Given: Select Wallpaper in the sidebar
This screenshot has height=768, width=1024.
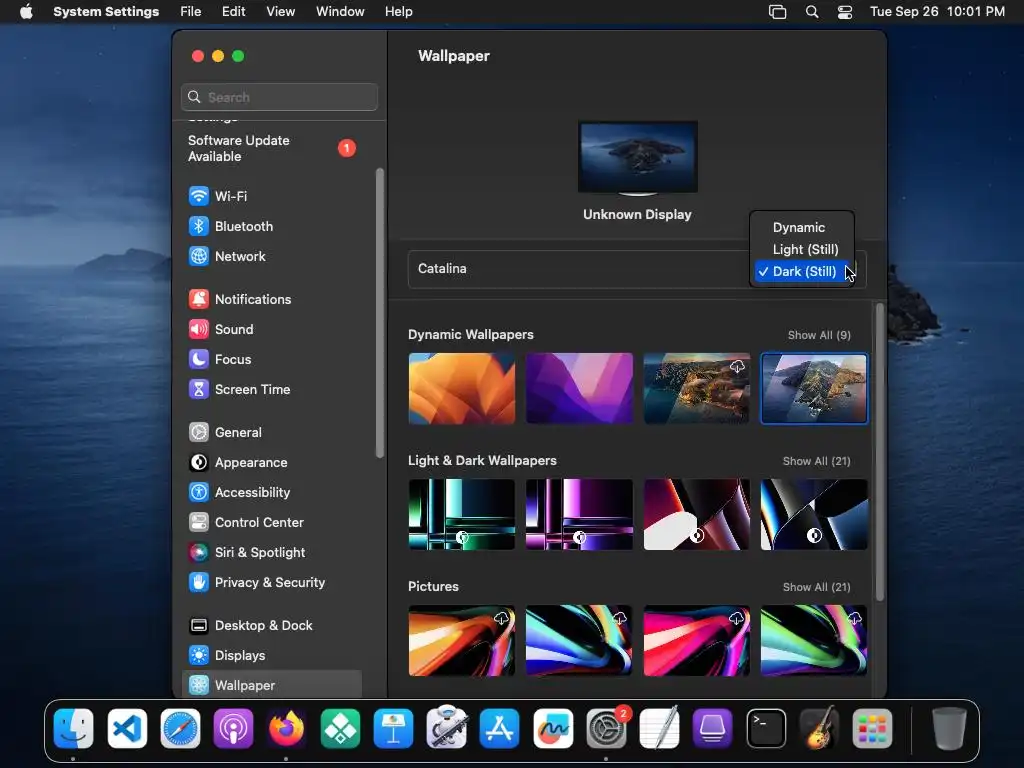Looking at the screenshot, I should coord(272,685).
